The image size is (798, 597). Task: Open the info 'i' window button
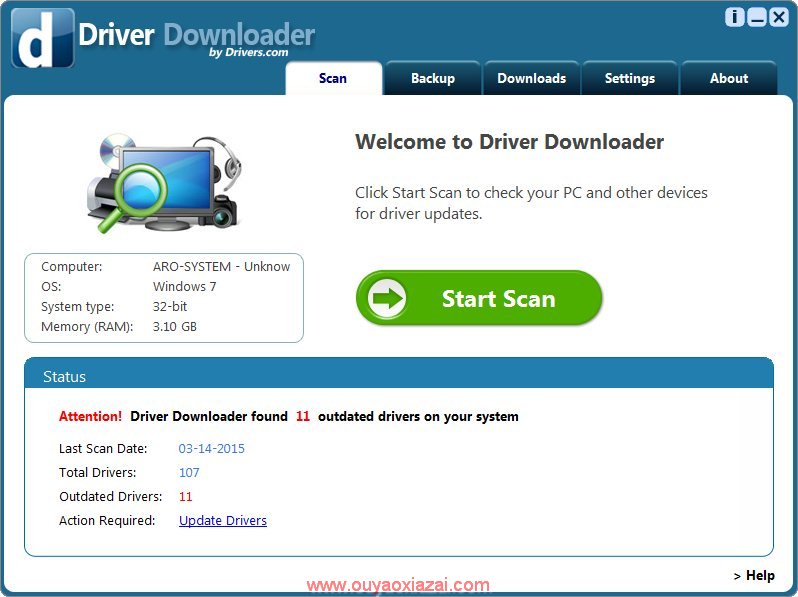click(734, 17)
